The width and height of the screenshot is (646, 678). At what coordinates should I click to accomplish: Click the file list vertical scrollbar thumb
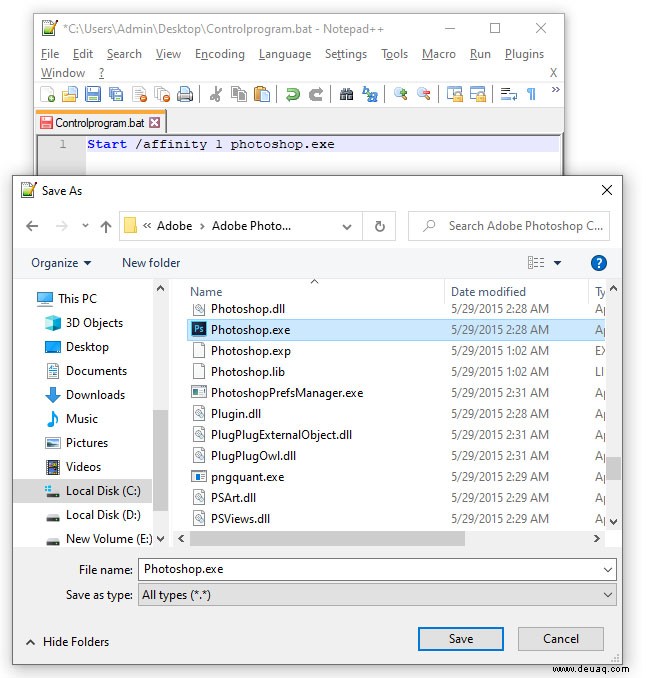click(x=613, y=468)
